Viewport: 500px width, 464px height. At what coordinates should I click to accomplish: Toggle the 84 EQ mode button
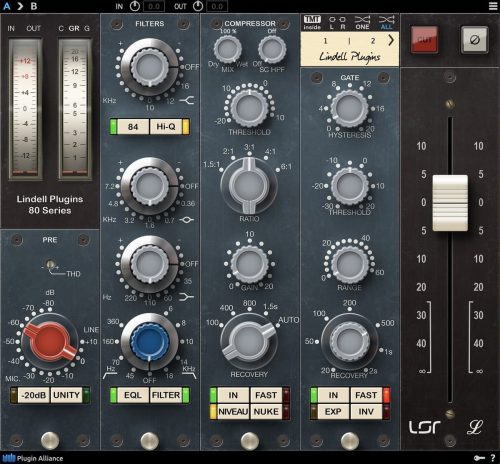pyautogui.click(x=133, y=127)
